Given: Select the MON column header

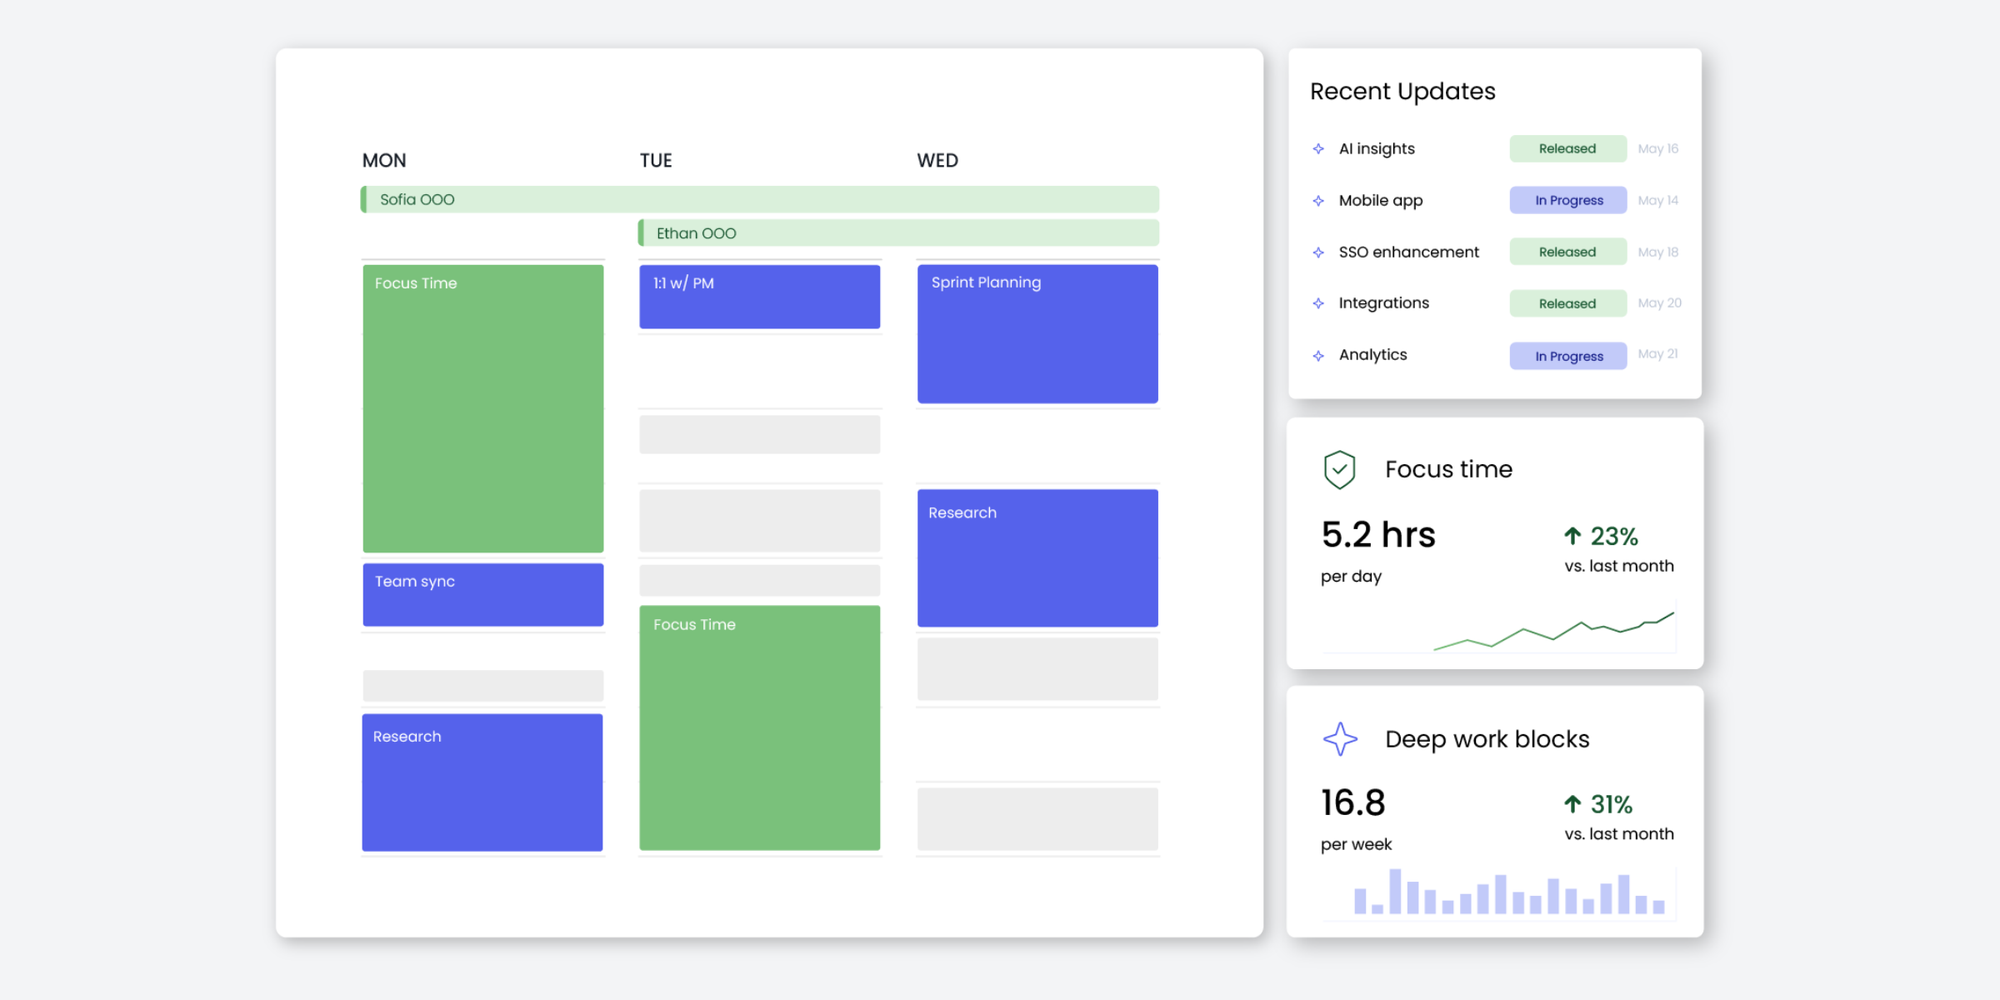Looking at the screenshot, I should pyautogui.click(x=384, y=160).
